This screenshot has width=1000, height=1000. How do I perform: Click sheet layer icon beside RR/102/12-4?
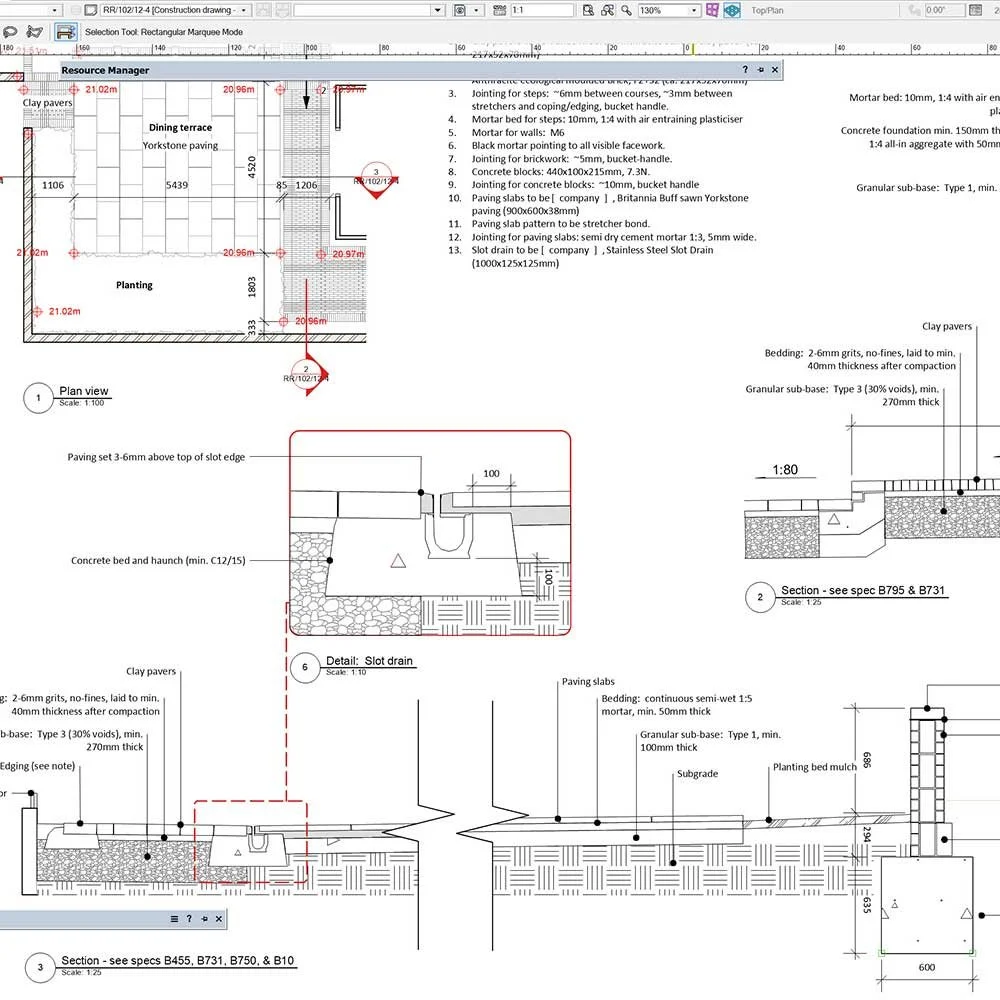coord(91,10)
